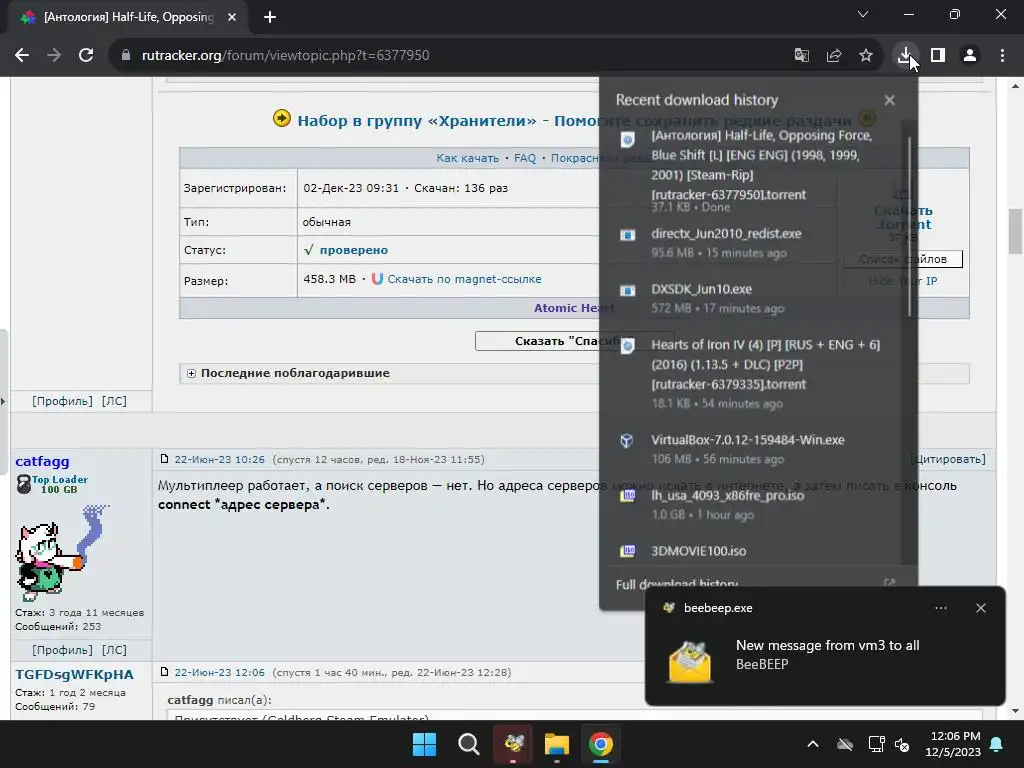Open File Explorer from the taskbar
This screenshot has width=1024, height=768.
557,744
